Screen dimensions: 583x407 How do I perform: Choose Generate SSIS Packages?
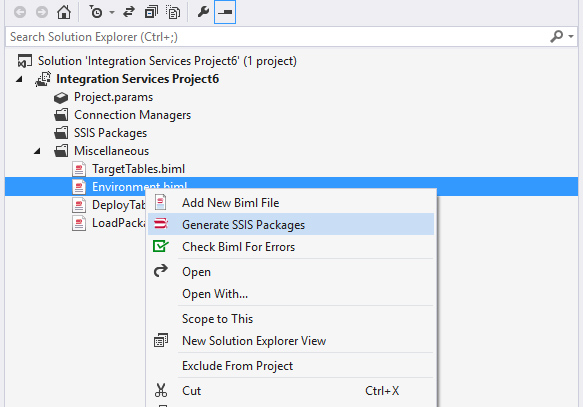point(291,224)
